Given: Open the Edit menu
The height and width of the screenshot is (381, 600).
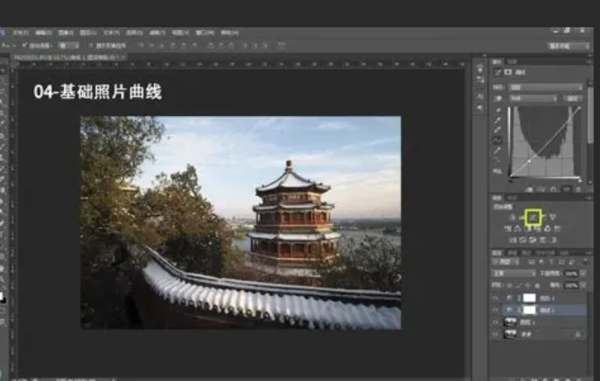Looking at the screenshot, I should [43, 33].
